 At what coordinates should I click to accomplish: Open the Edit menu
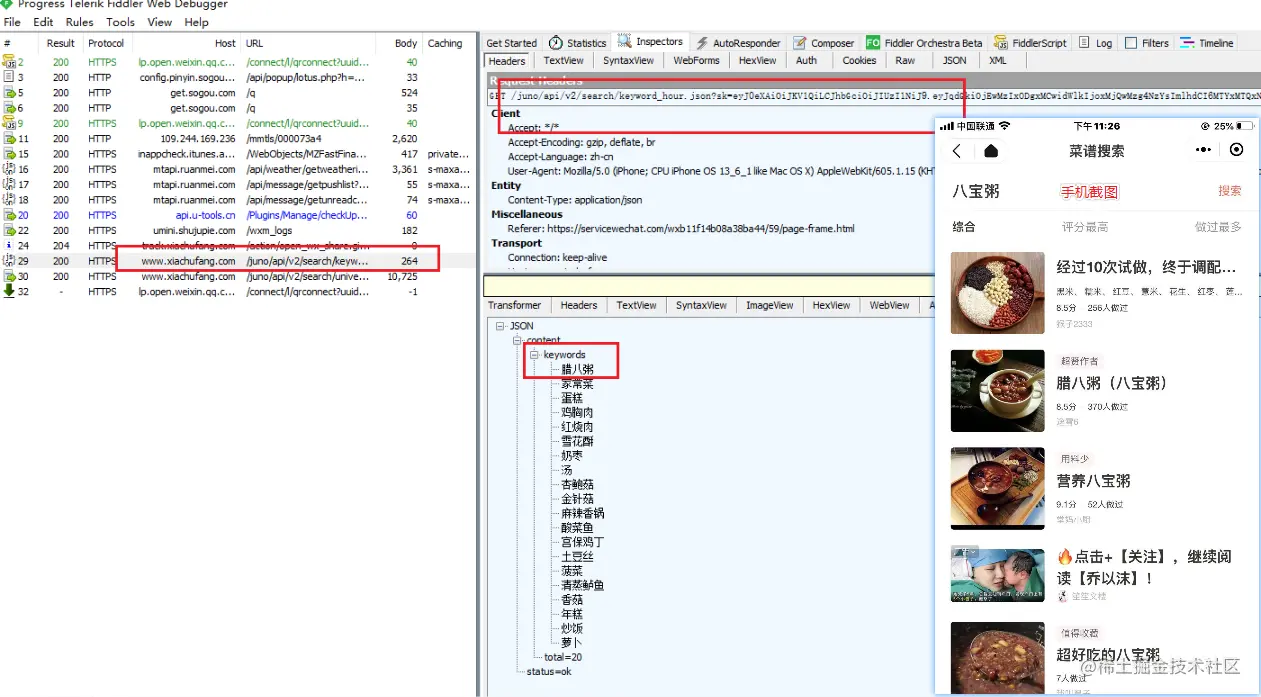click(43, 22)
